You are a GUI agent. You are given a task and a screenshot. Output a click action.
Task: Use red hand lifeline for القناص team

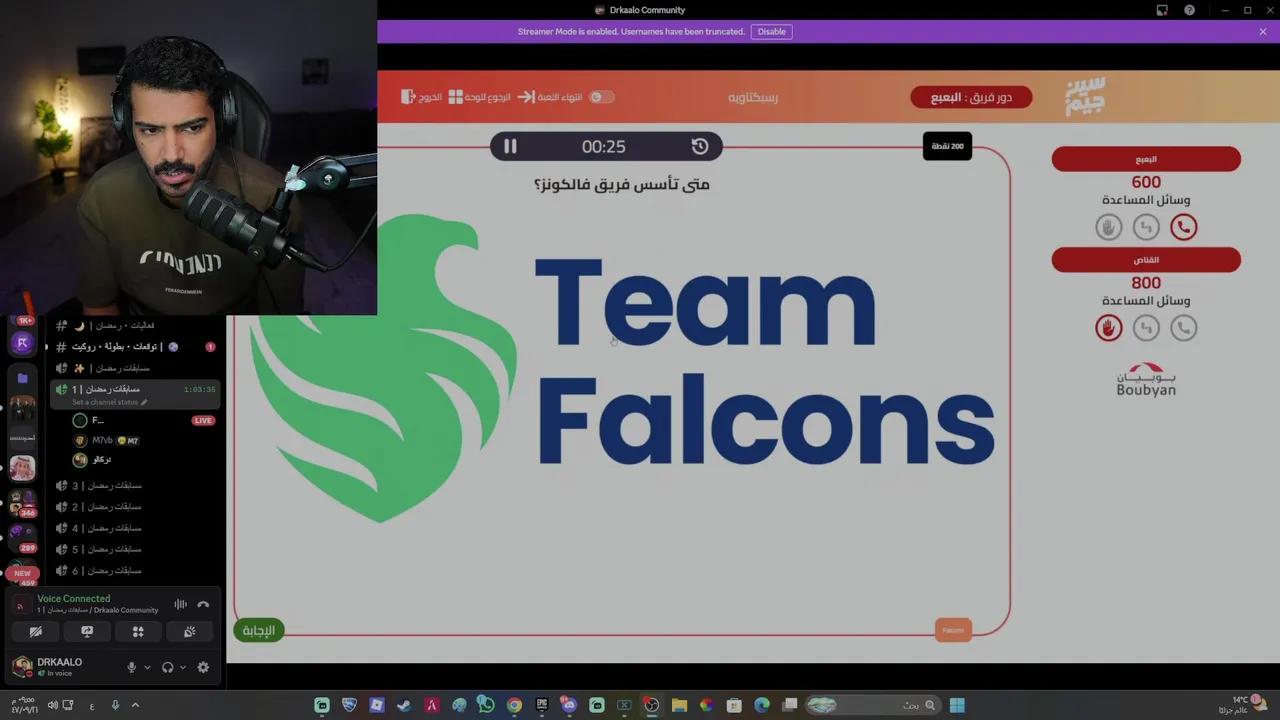(1108, 328)
